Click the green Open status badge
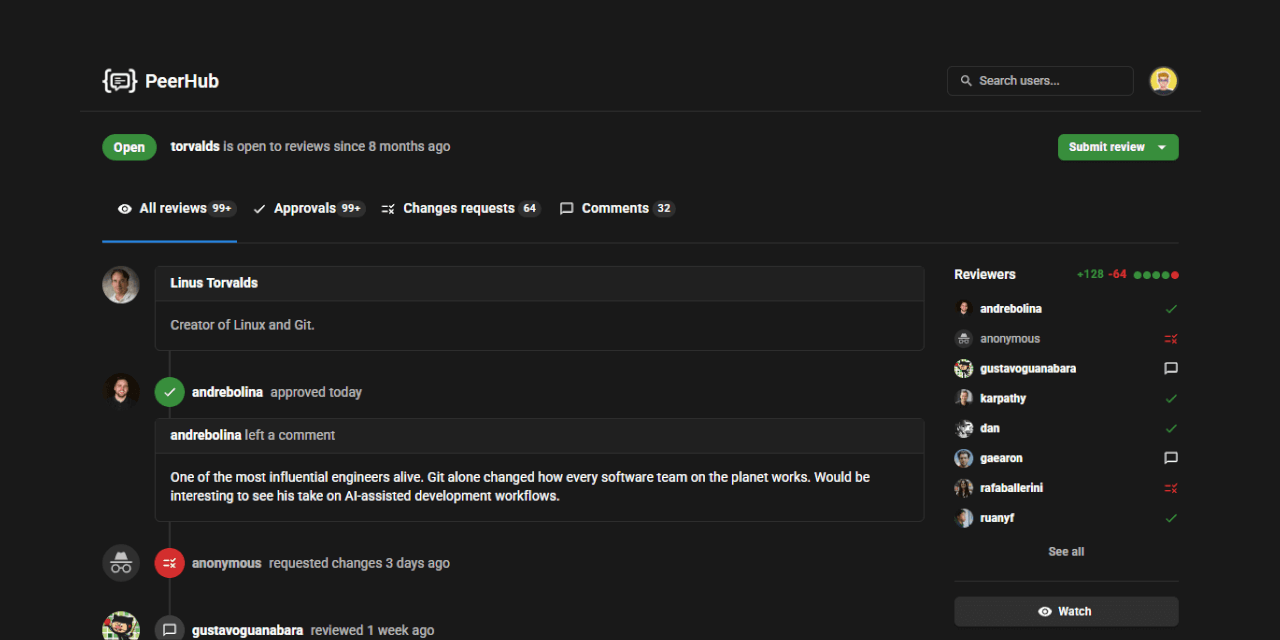Image resolution: width=1280 pixels, height=640 pixels. coord(129,147)
